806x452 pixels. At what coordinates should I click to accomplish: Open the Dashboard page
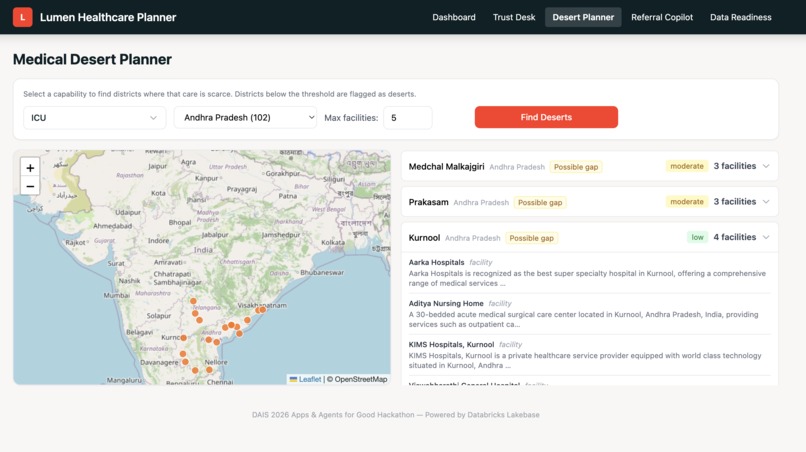tap(454, 17)
